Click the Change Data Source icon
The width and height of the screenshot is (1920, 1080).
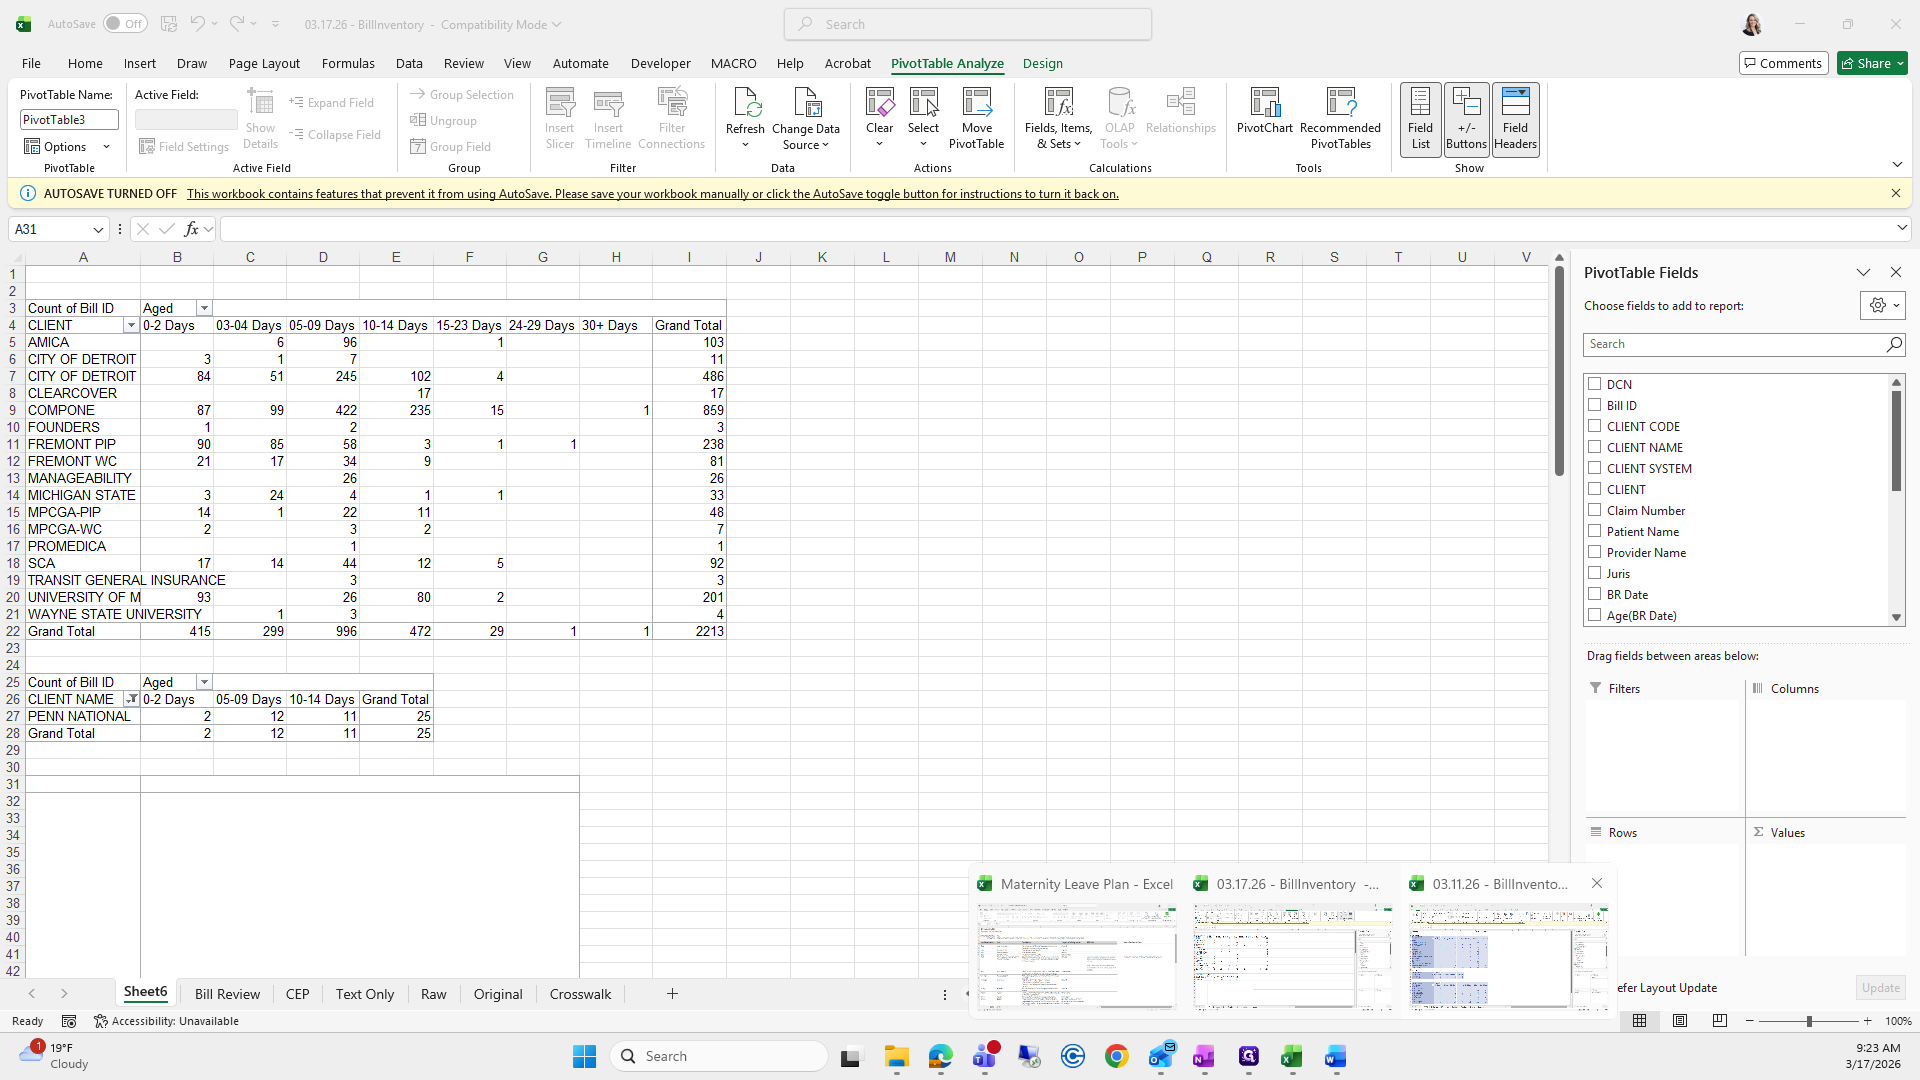pos(806,104)
